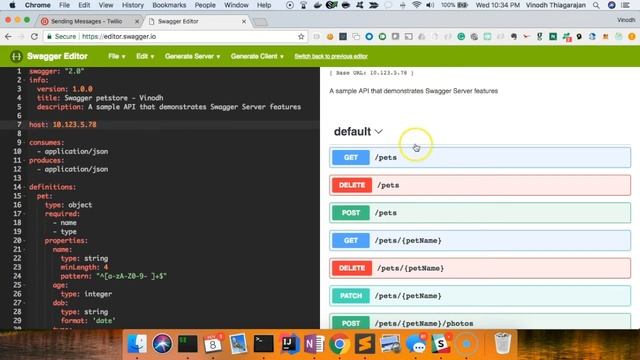Open the Trash in the dock
Screen dimensions: 640x360
click(x=502, y=344)
